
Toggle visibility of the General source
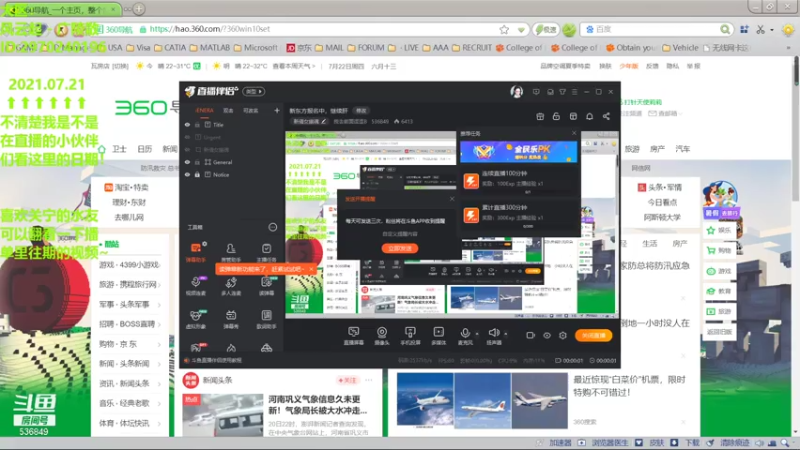[187, 162]
